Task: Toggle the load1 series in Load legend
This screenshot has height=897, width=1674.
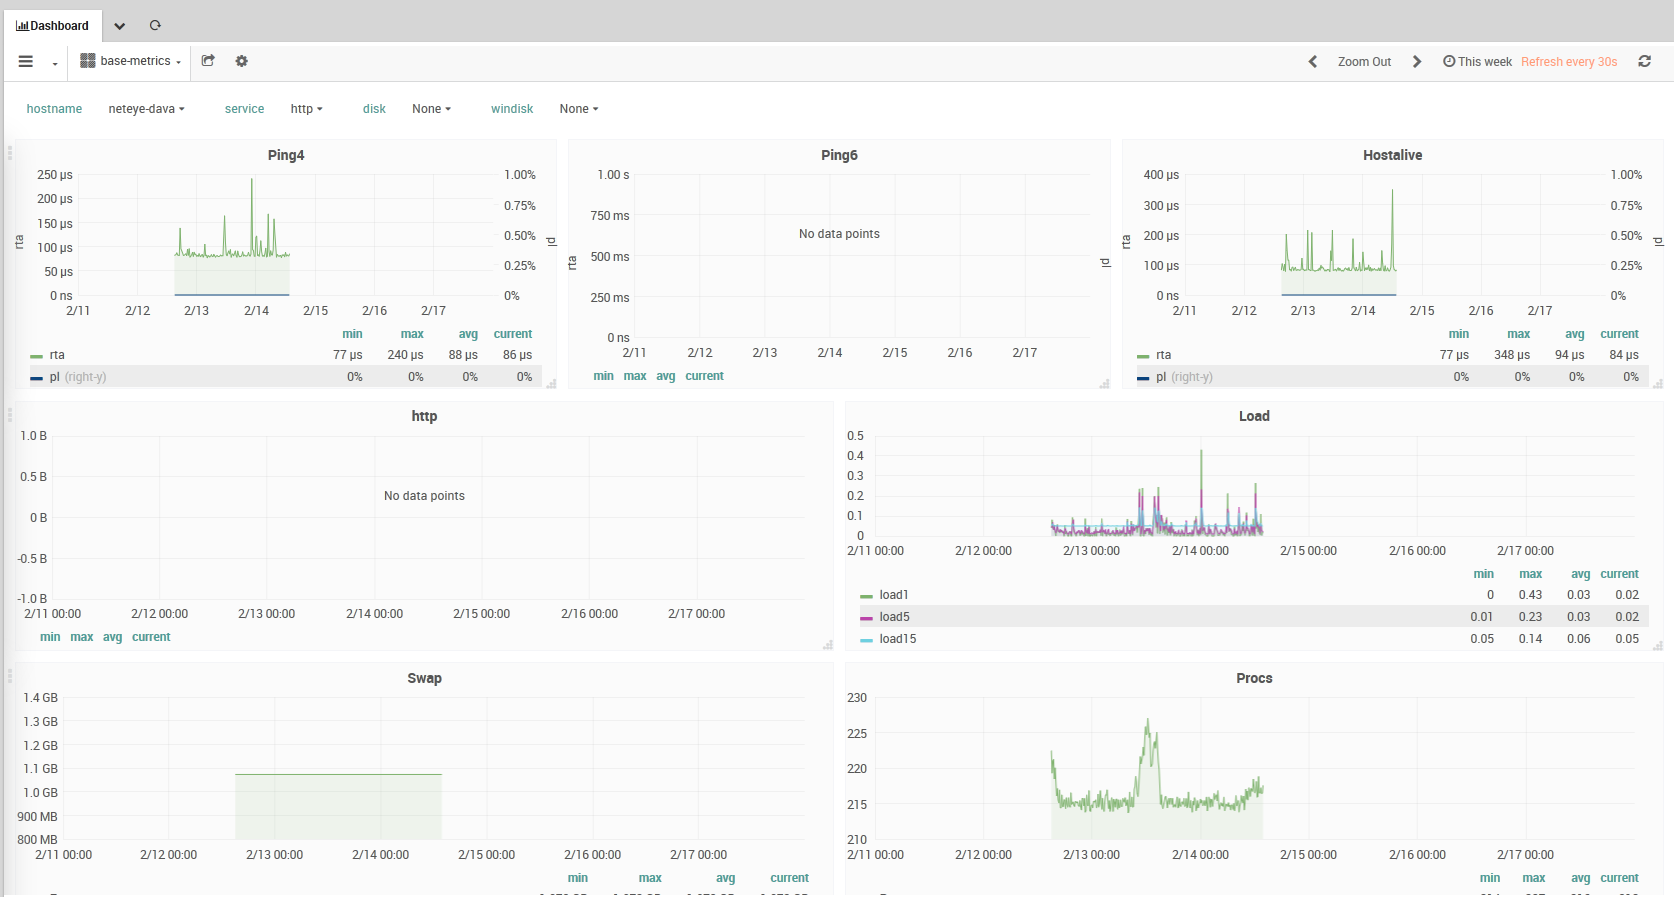Action: click(x=893, y=595)
